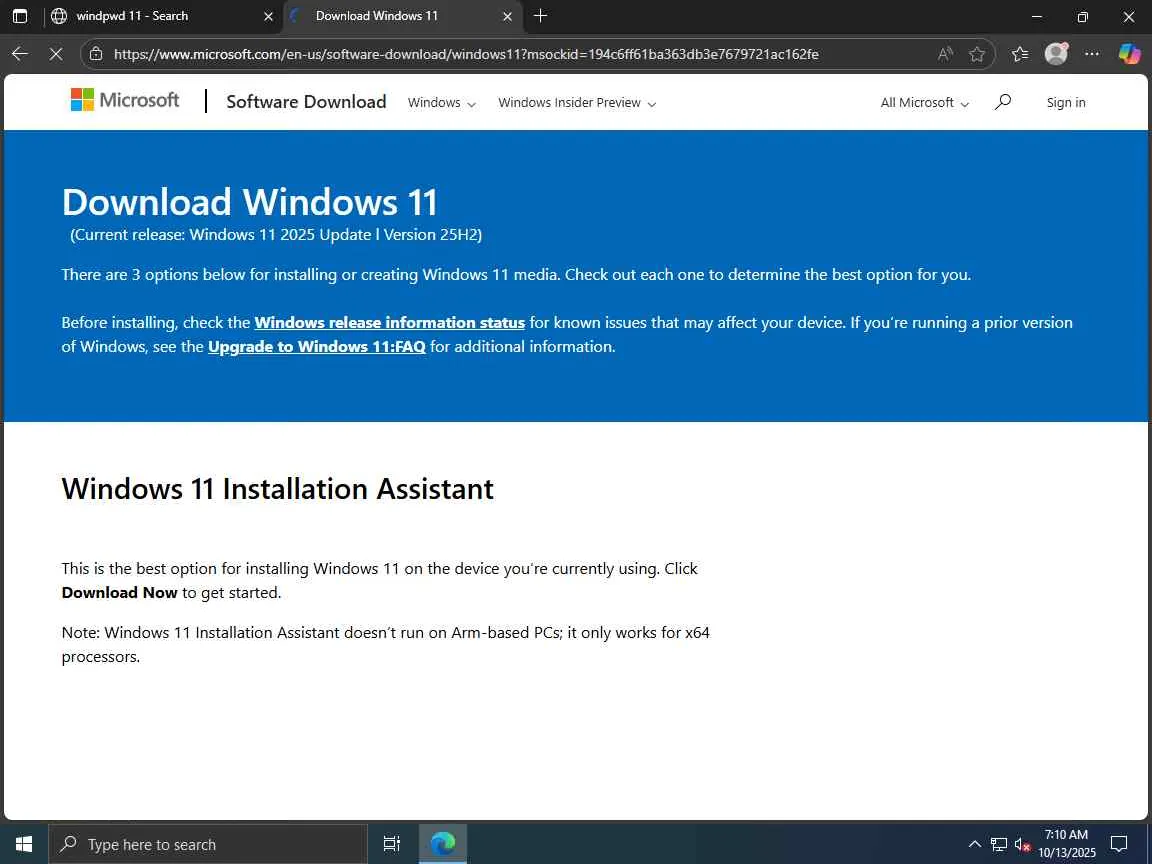The width and height of the screenshot is (1152, 864).
Task: Go back using the back arrow
Action: click(20, 54)
